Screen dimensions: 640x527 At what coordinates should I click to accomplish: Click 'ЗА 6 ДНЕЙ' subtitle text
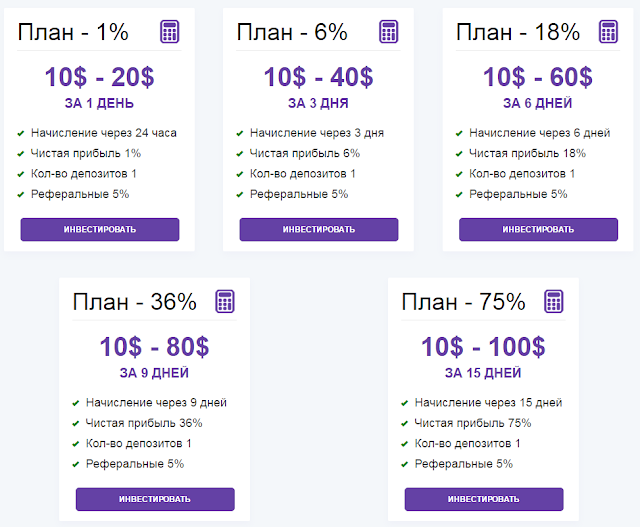click(538, 103)
